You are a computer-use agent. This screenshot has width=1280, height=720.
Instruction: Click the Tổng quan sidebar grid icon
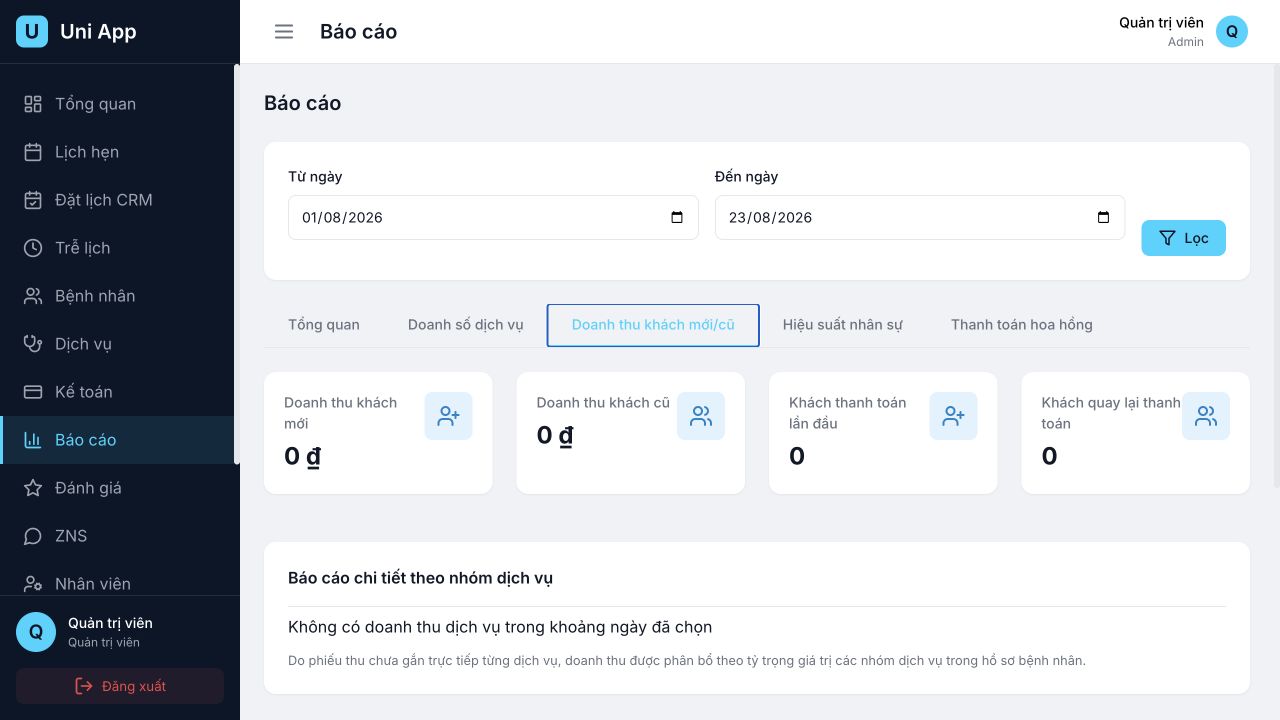click(33, 104)
